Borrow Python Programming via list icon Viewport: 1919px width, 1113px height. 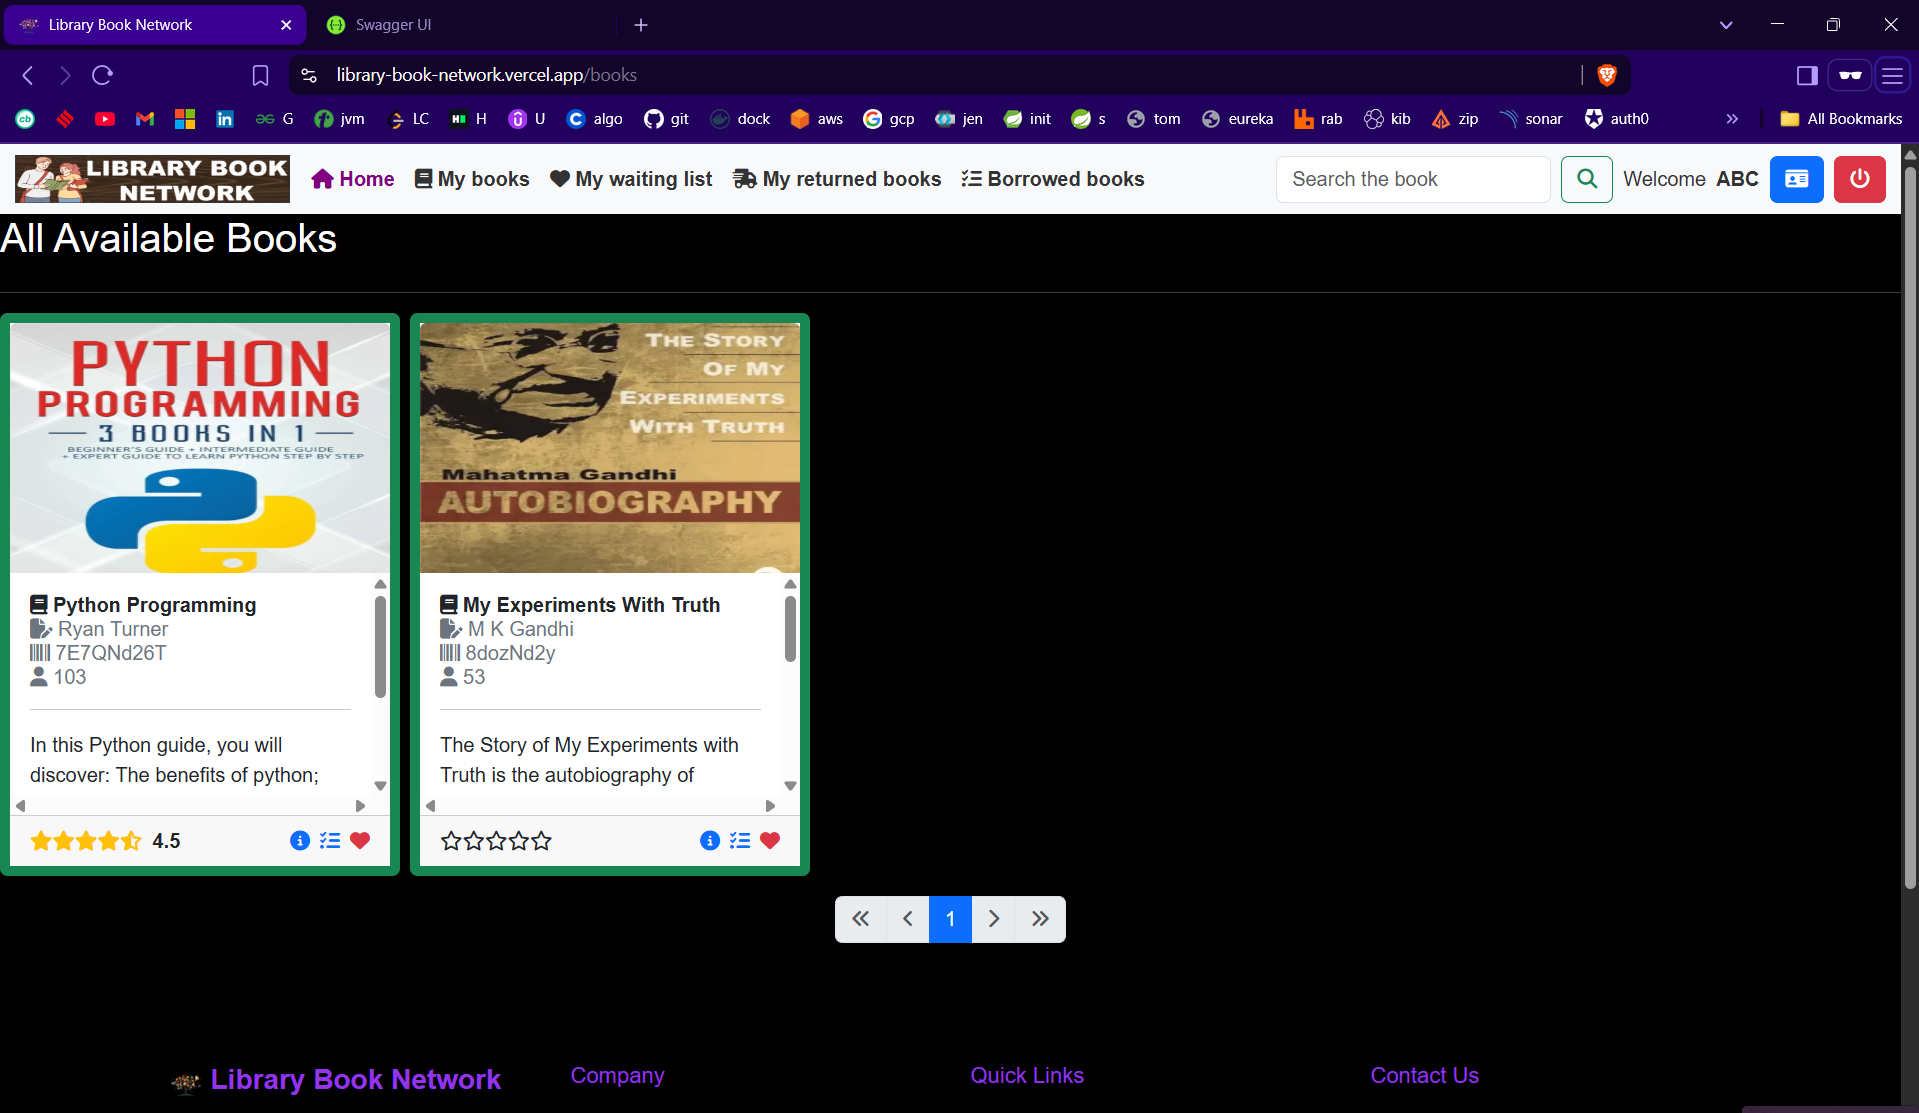pyautogui.click(x=330, y=841)
